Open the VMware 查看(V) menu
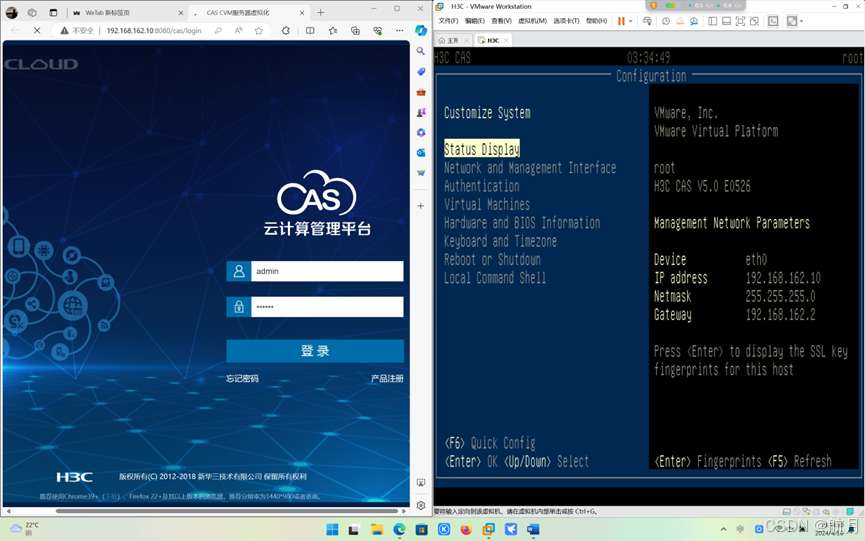Screen dimensions: 865x541 tap(501, 21)
